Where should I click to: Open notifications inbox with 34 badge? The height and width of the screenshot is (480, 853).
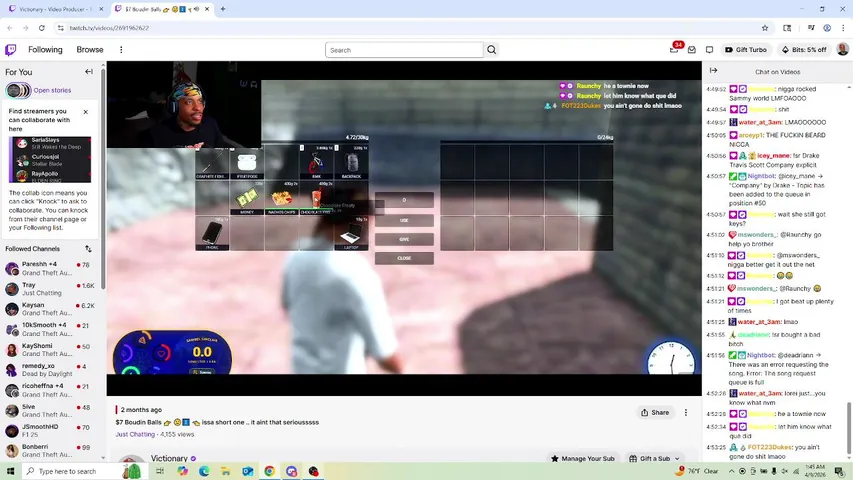[x=674, y=50]
